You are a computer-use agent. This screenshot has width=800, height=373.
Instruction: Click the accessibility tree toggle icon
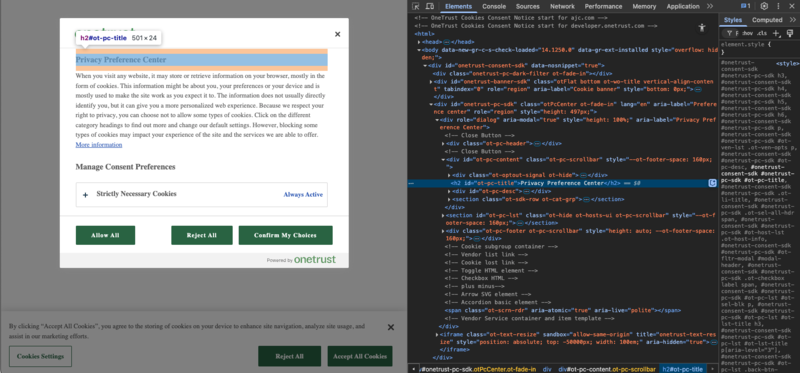(702, 28)
